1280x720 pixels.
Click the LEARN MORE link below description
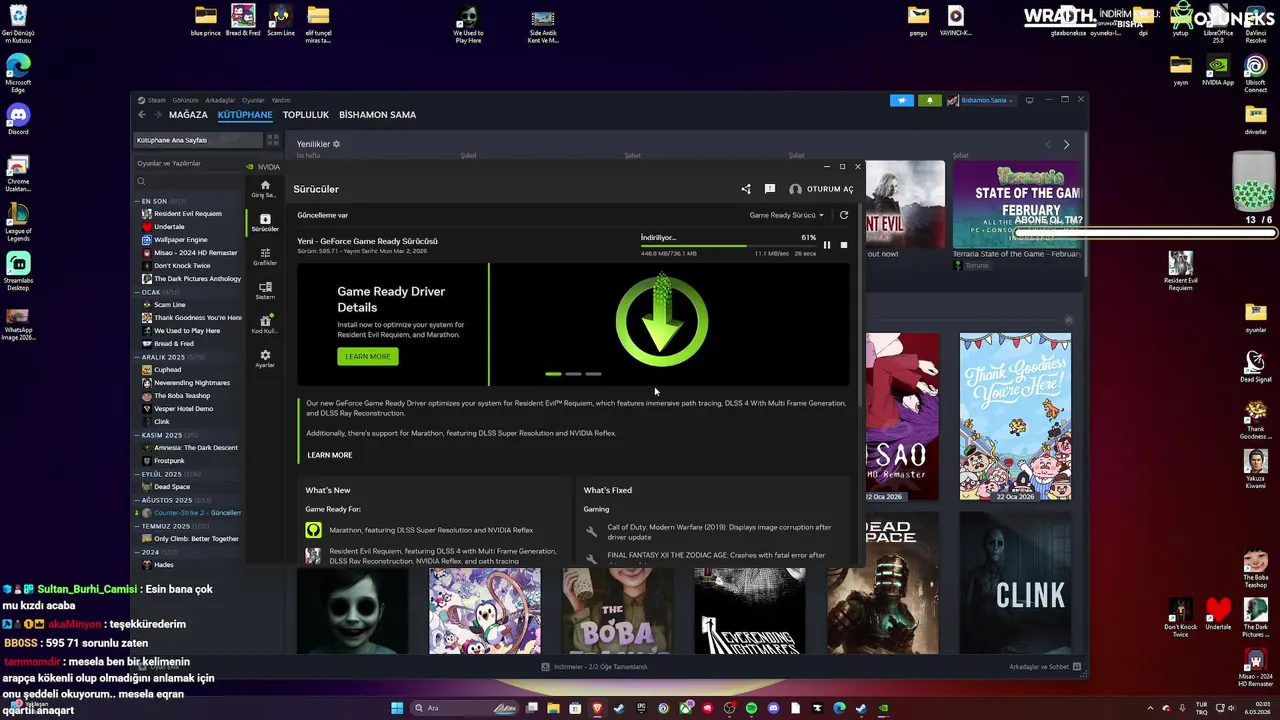tap(330, 455)
